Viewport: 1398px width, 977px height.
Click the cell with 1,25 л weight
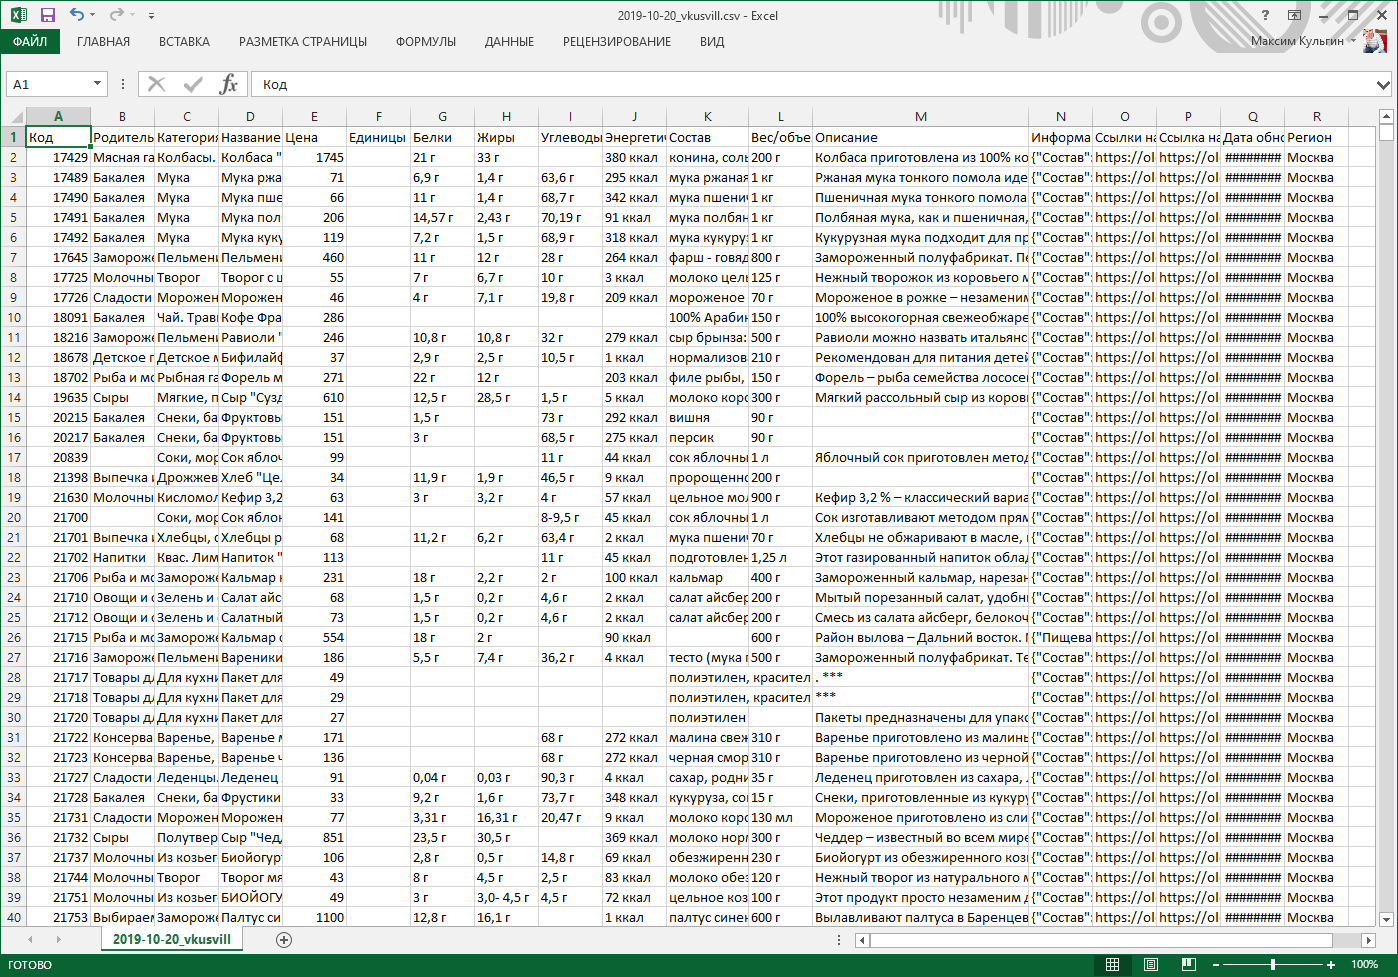(x=780, y=557)
